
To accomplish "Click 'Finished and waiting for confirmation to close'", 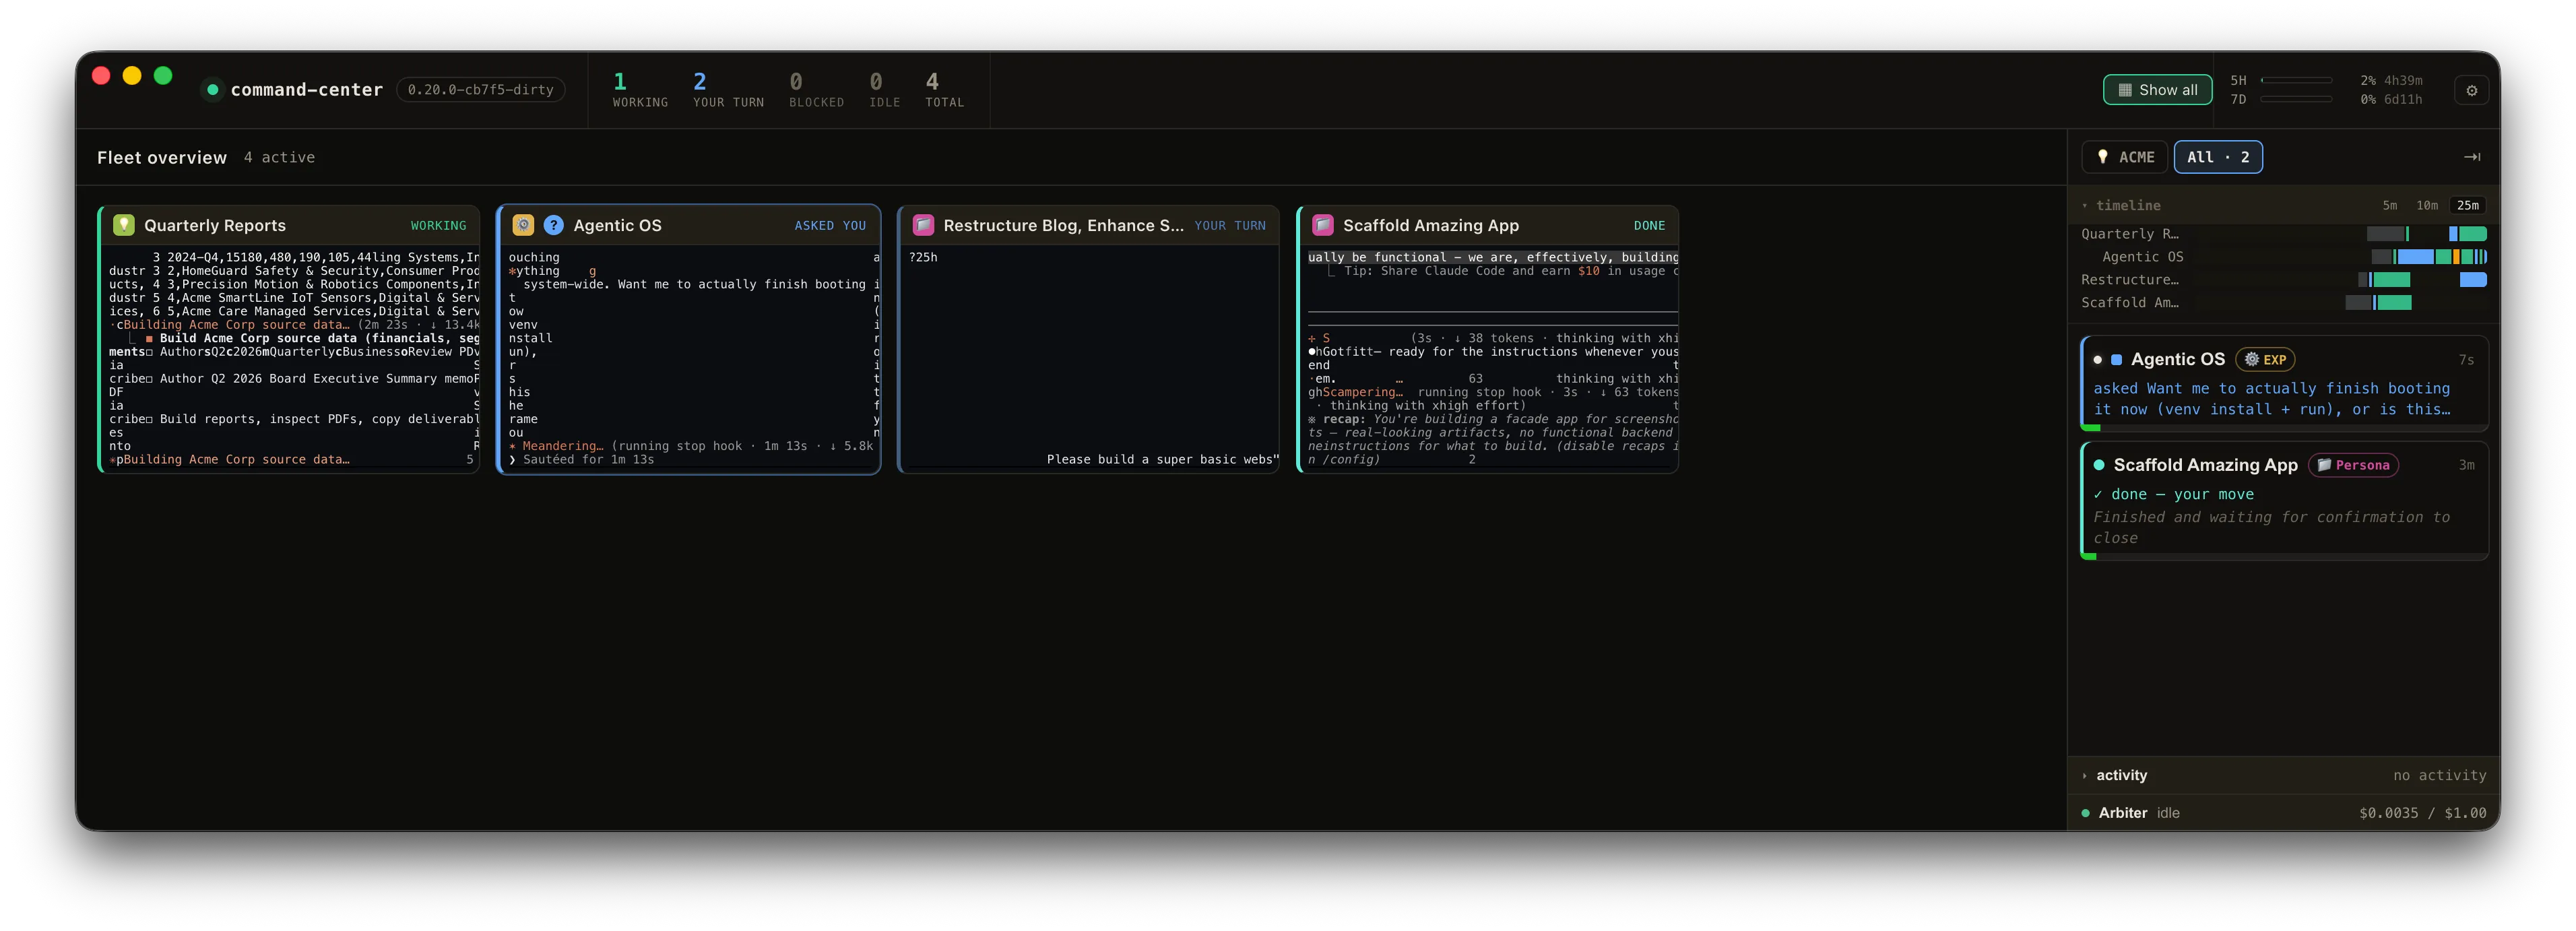I will 2271,527.
